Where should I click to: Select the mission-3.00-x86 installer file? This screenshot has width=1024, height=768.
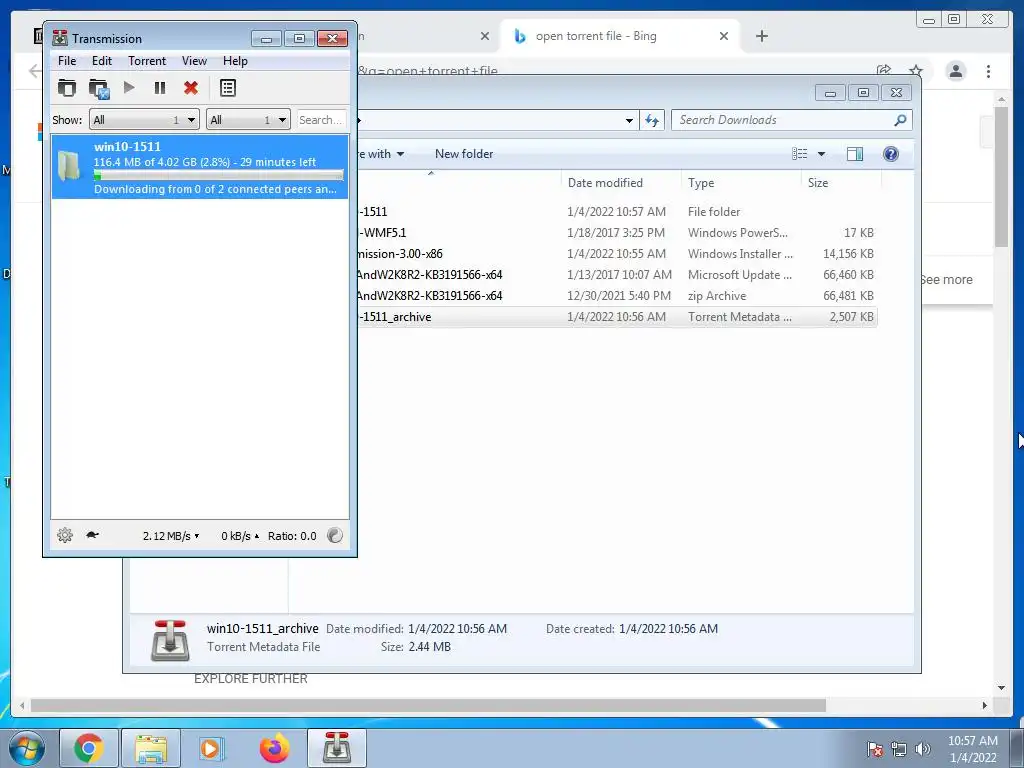617,253
